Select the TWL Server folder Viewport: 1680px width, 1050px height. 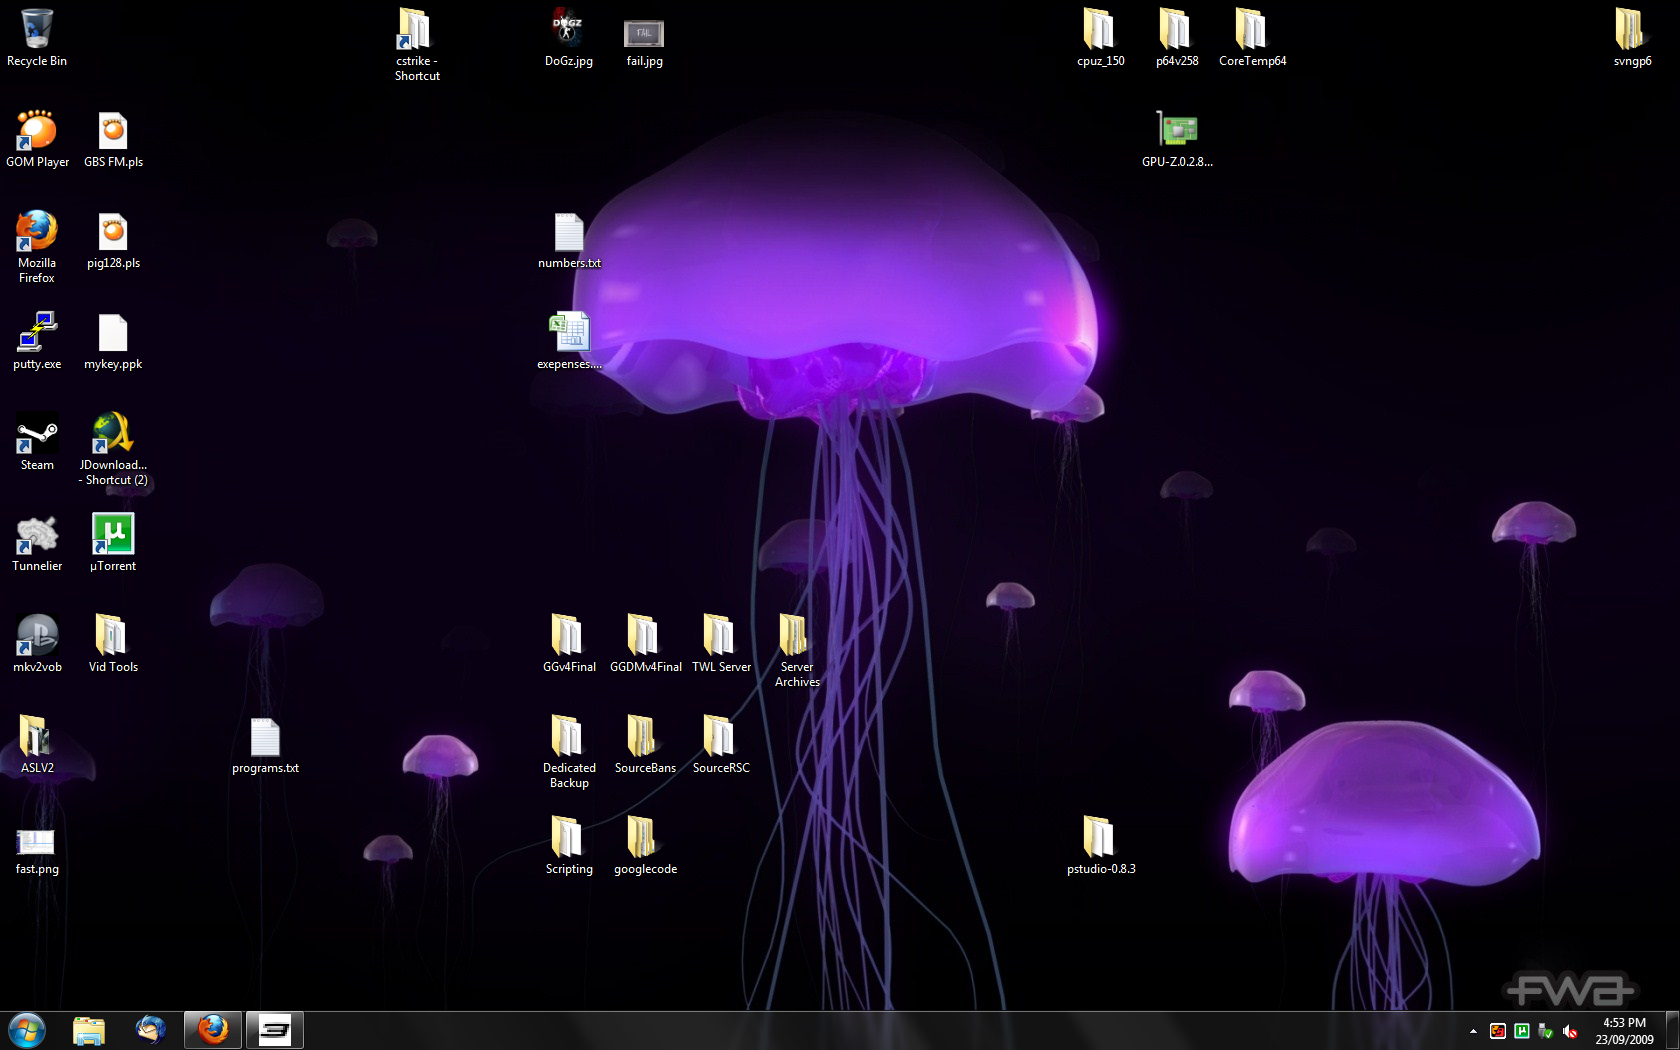tap(721, 644)
